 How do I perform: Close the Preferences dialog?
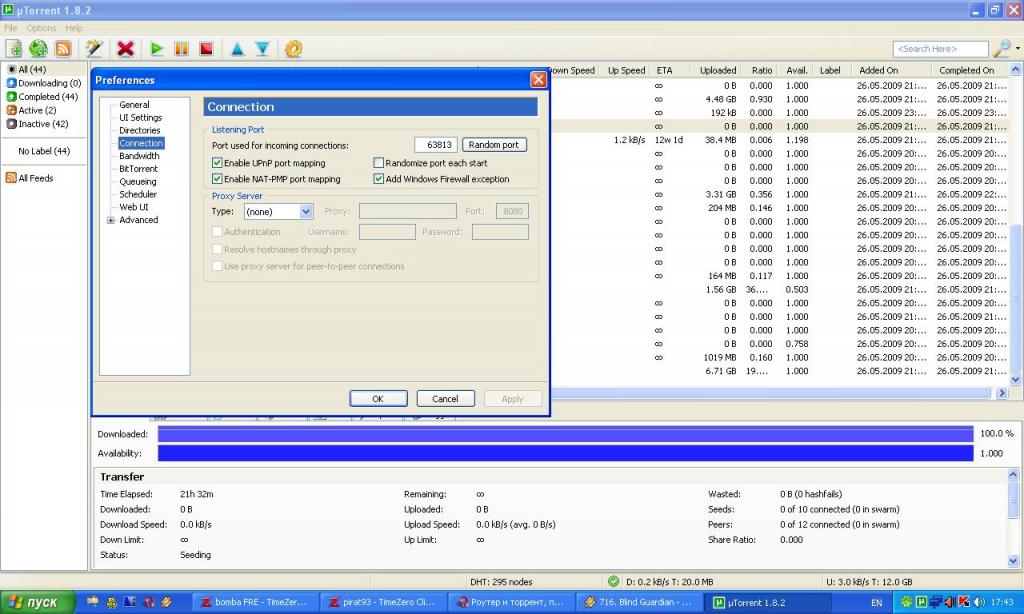point(538,79)
